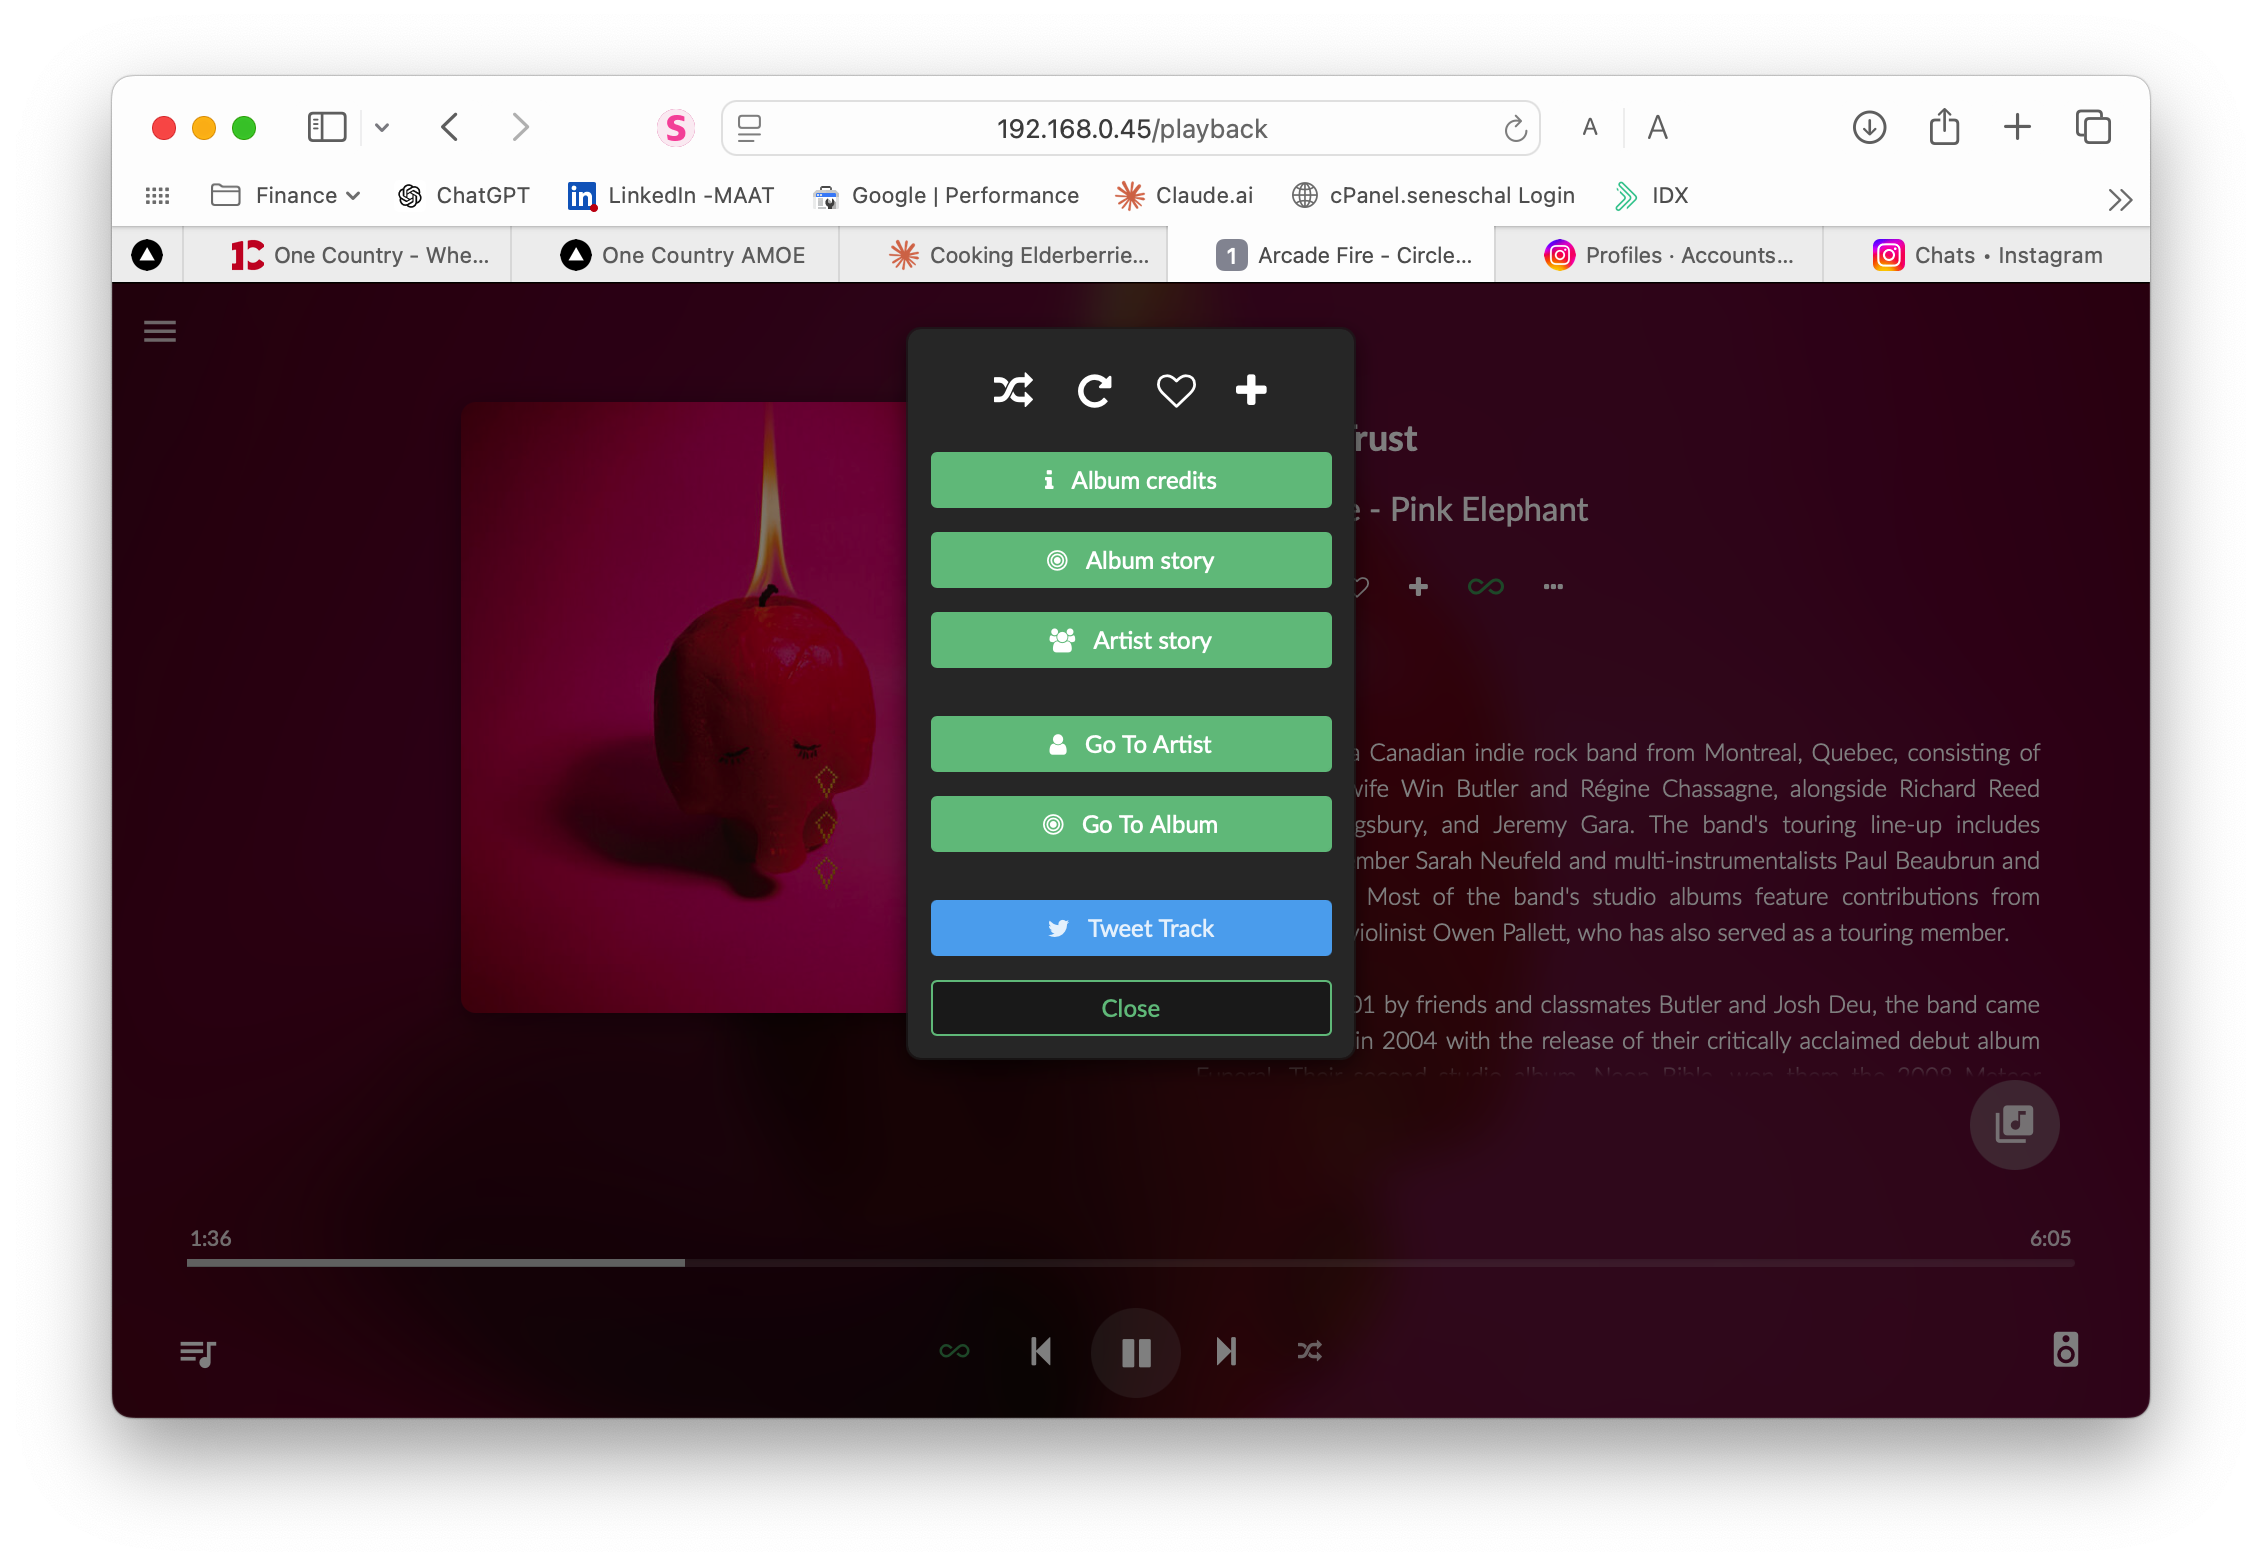Switch to One Country AMOE tab

point(675,255)
